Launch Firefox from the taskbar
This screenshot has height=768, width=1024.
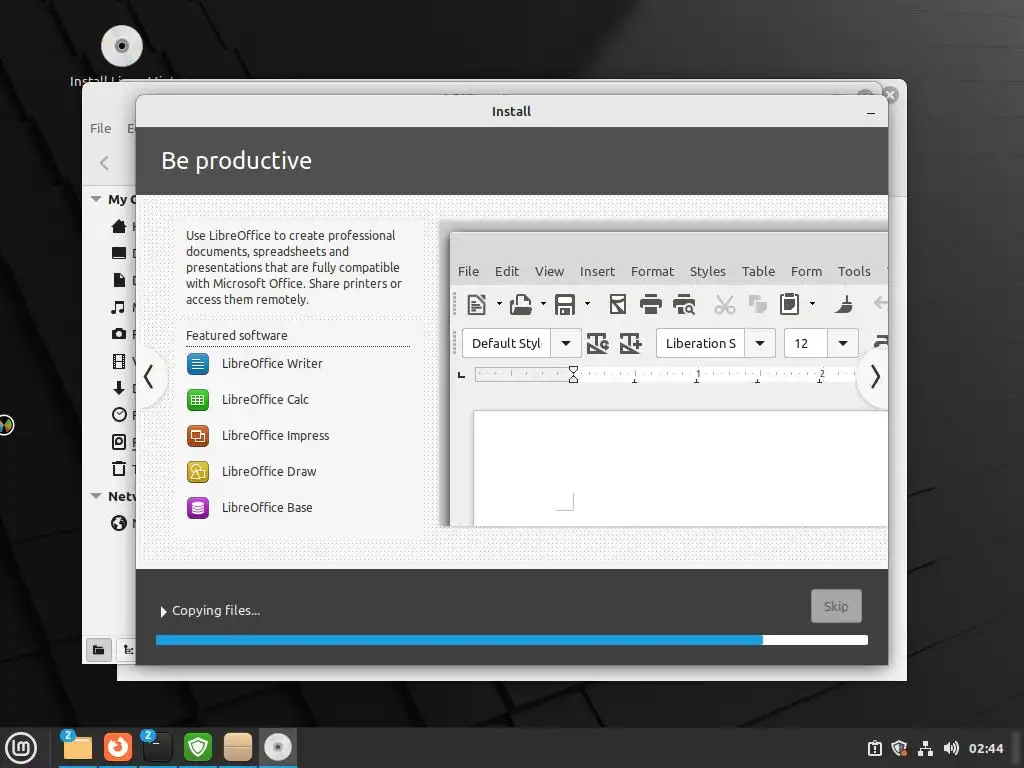pyautogui.click(x=118, y=747)
